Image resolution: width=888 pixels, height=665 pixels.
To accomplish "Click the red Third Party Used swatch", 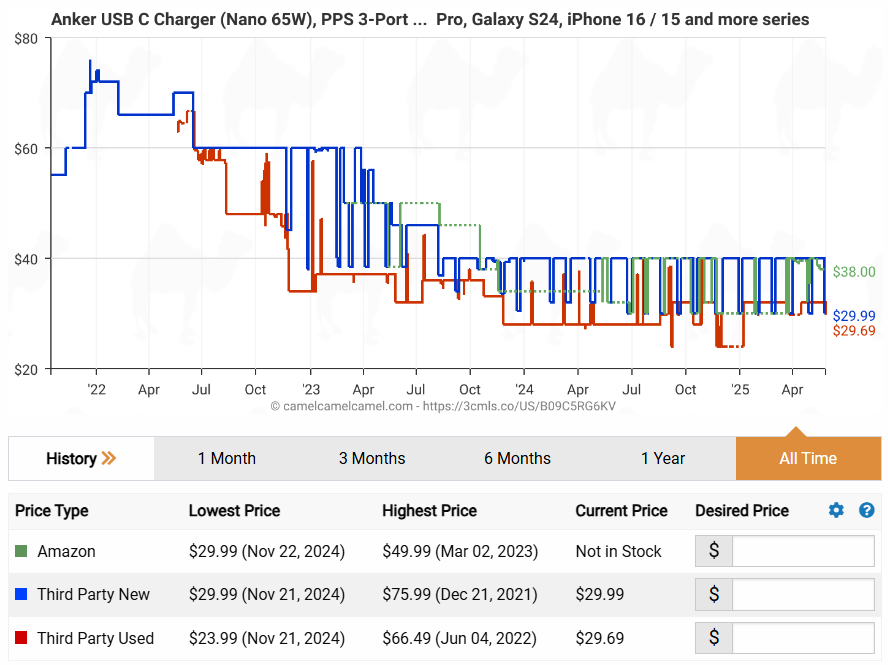I will [22, 638].
